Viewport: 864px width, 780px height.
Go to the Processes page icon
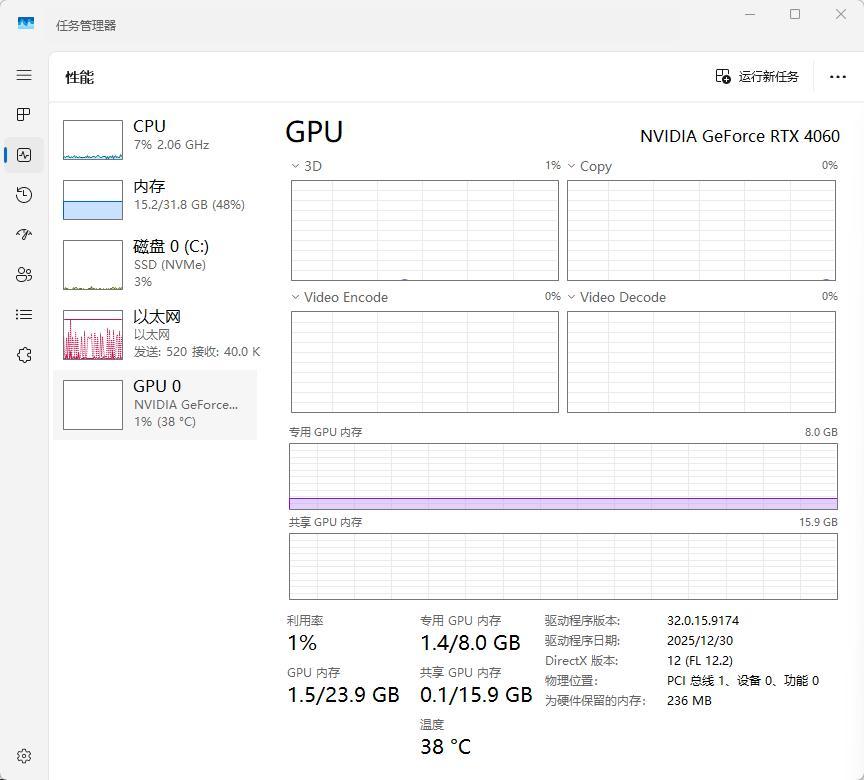click(24, 115)
